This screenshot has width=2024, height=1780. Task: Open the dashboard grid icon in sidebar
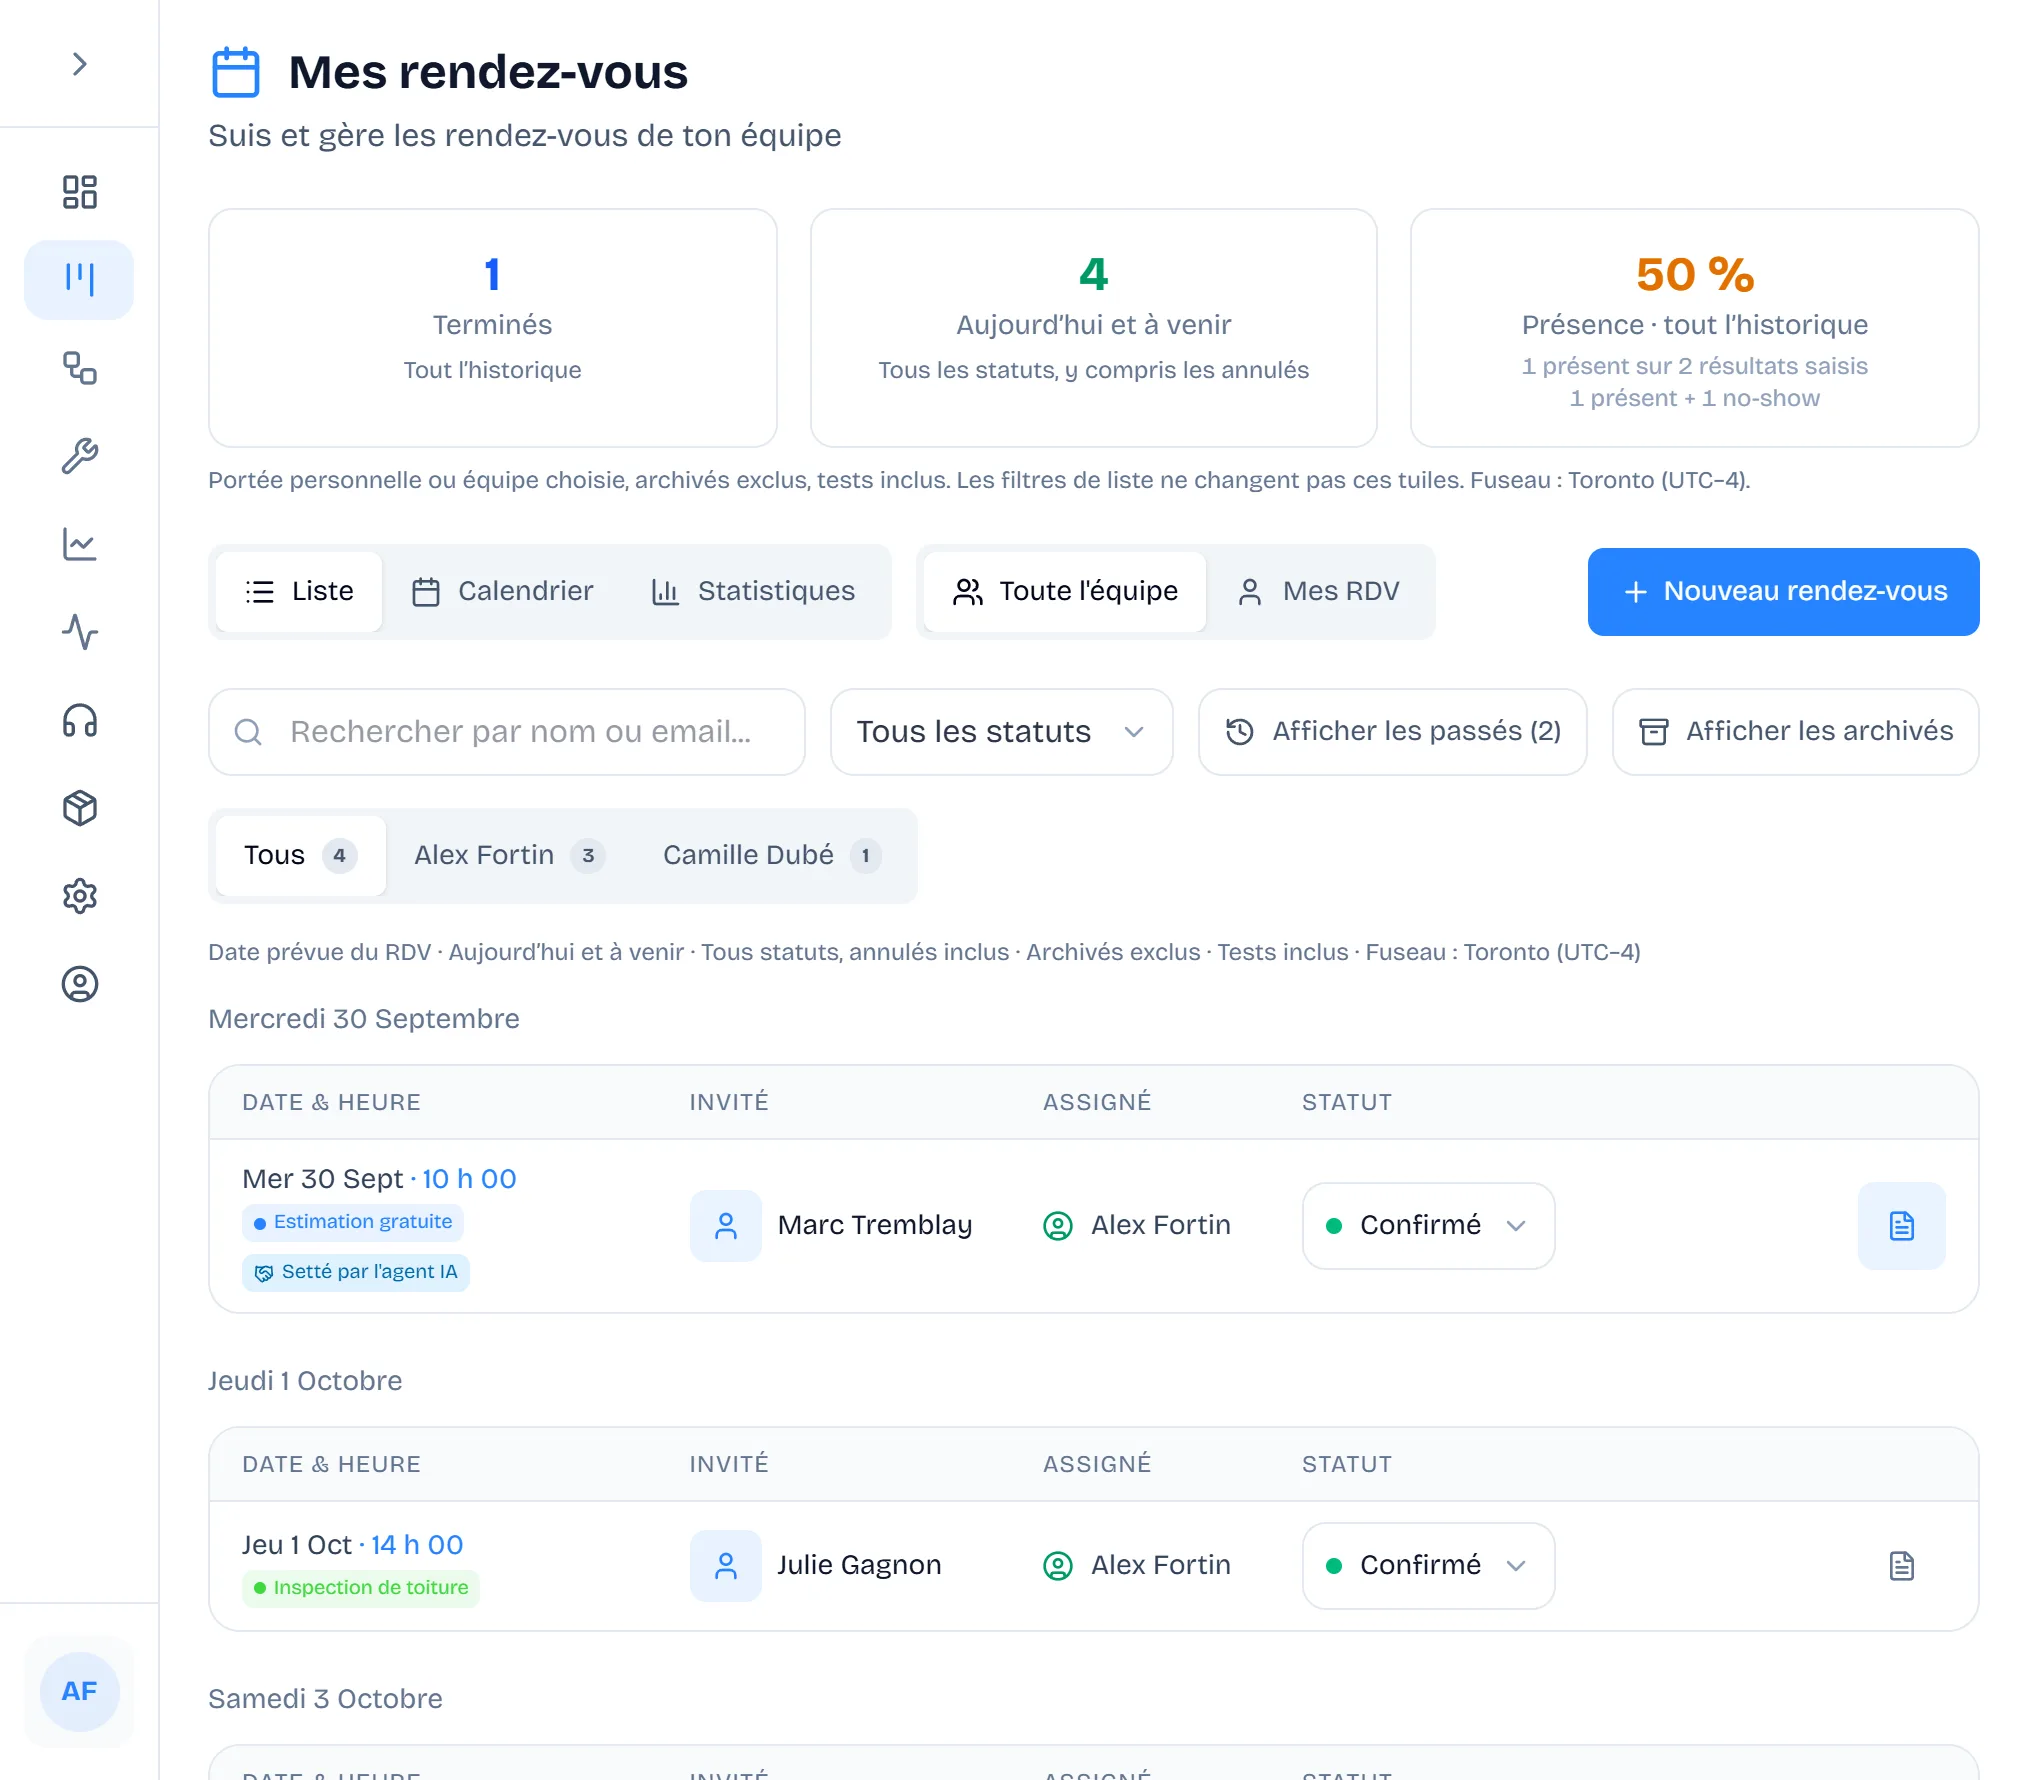[x=79, y=192]
